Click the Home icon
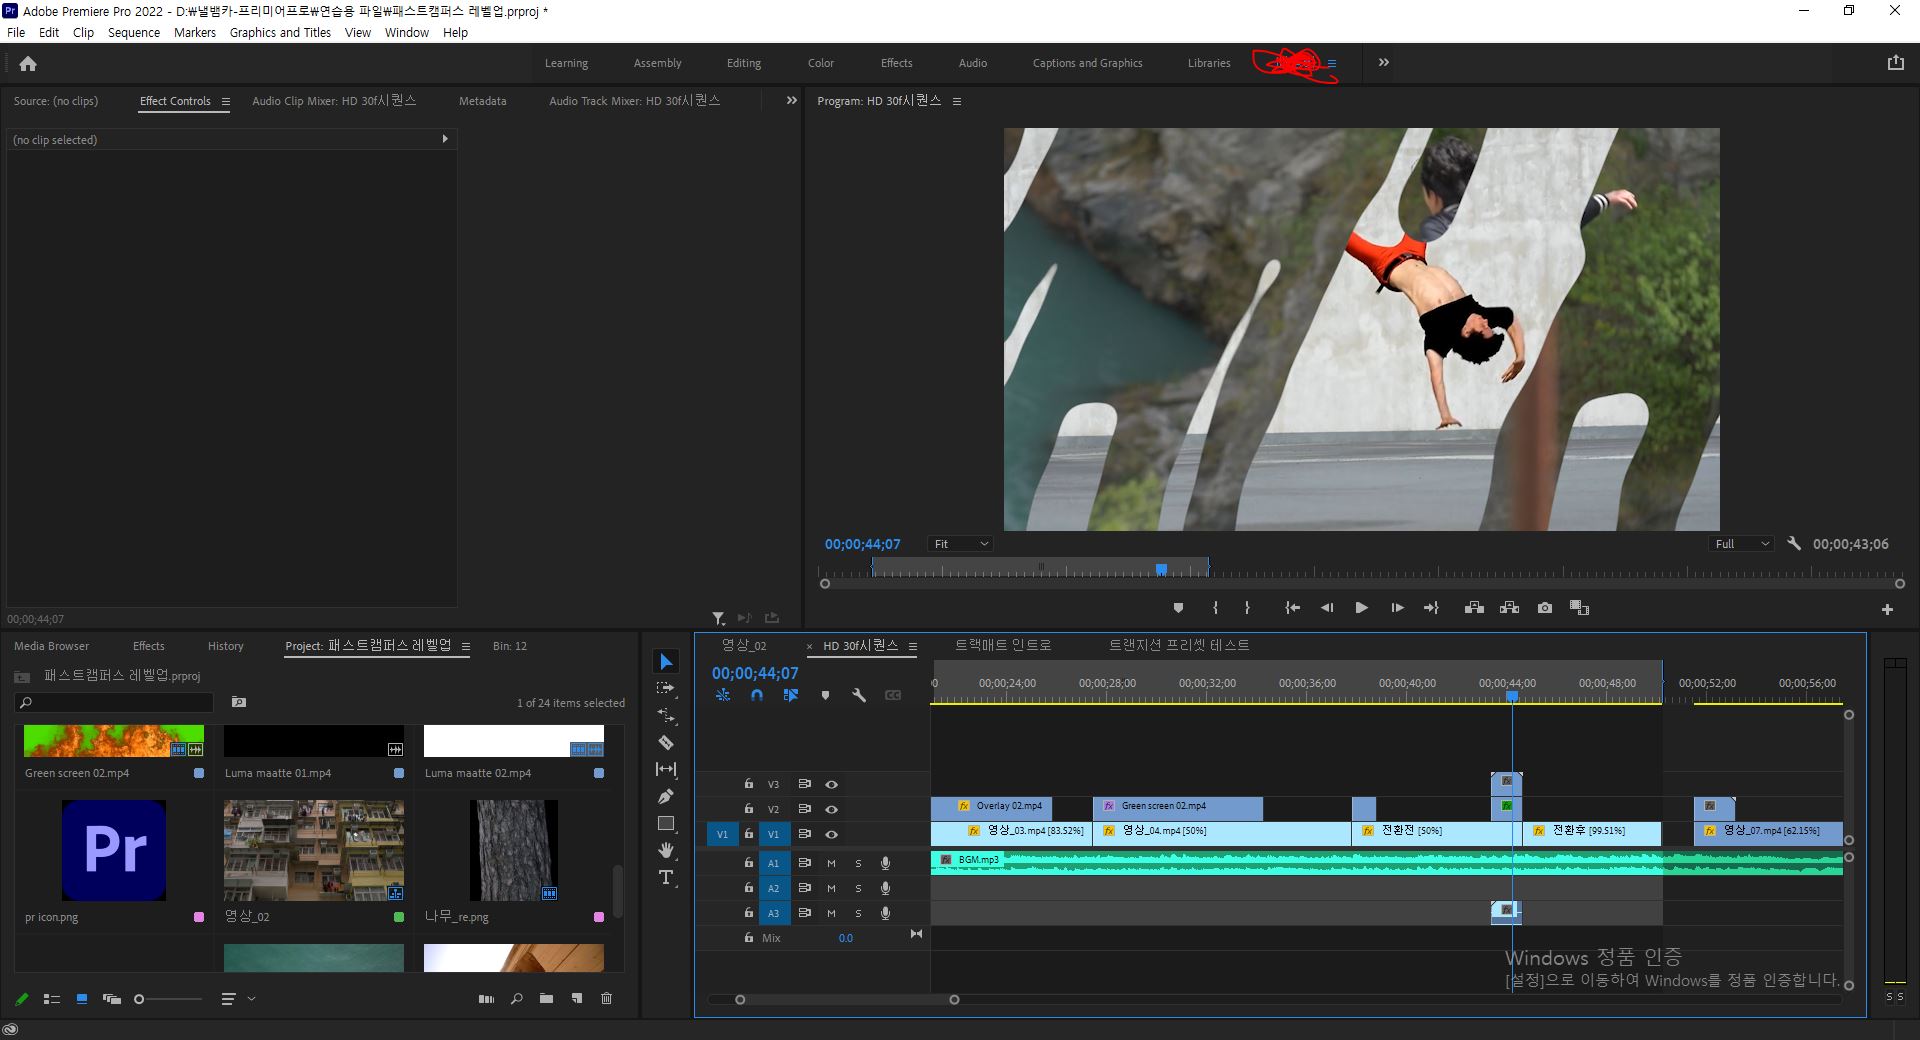 28,64
